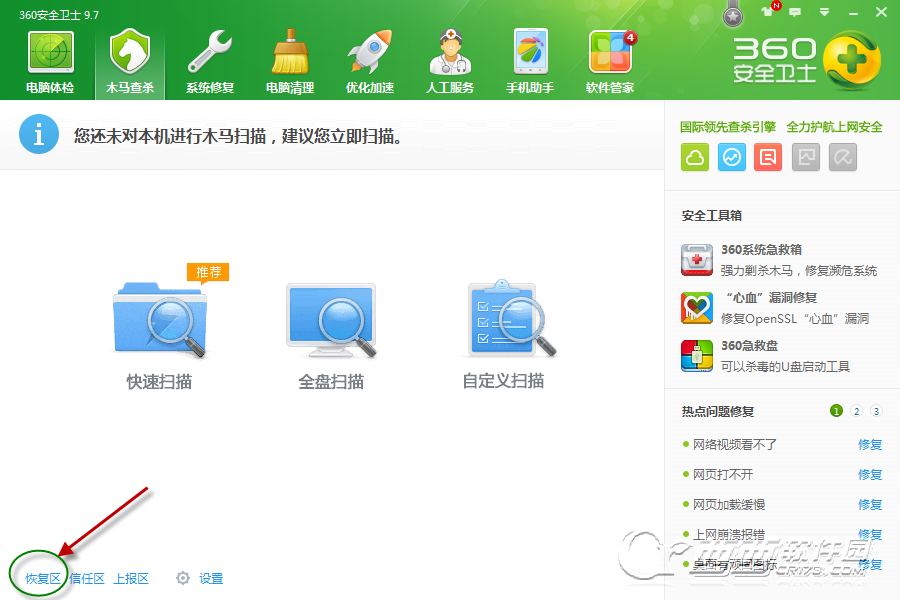This screenshot has height=600, width=900.
Task: Open the 系统修复 system repair wrench
Action: (x=210, y=62)
